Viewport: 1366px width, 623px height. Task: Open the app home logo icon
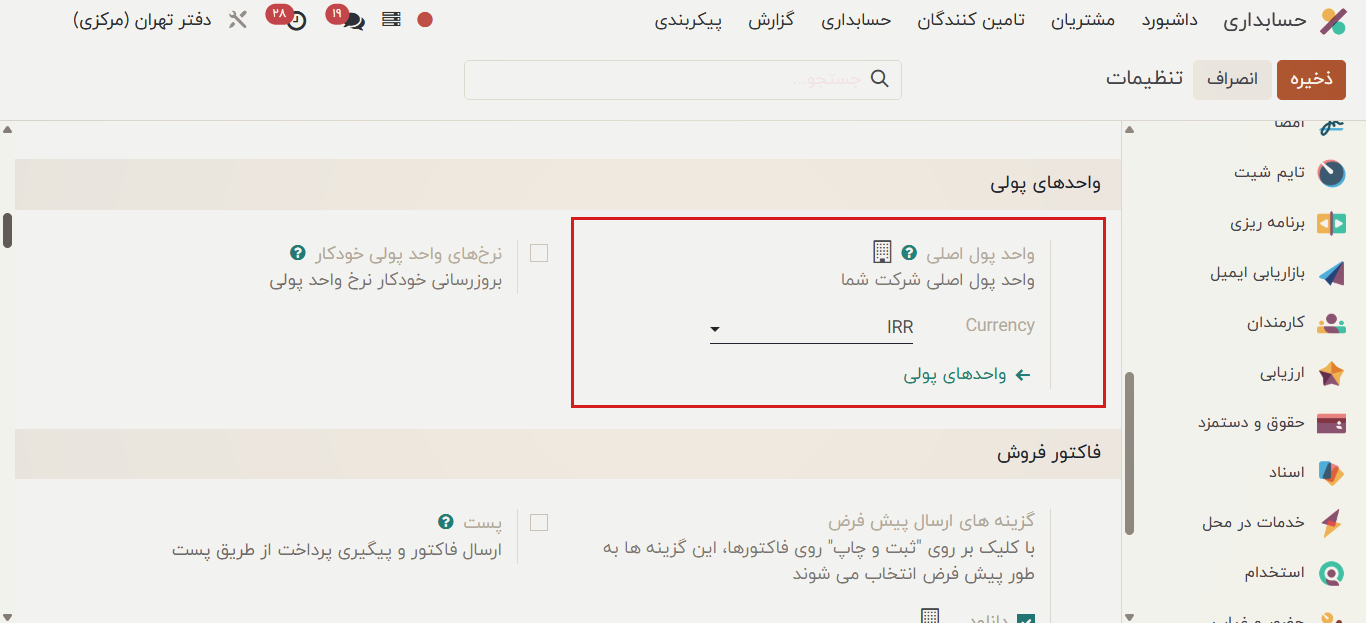[1332, 21]
